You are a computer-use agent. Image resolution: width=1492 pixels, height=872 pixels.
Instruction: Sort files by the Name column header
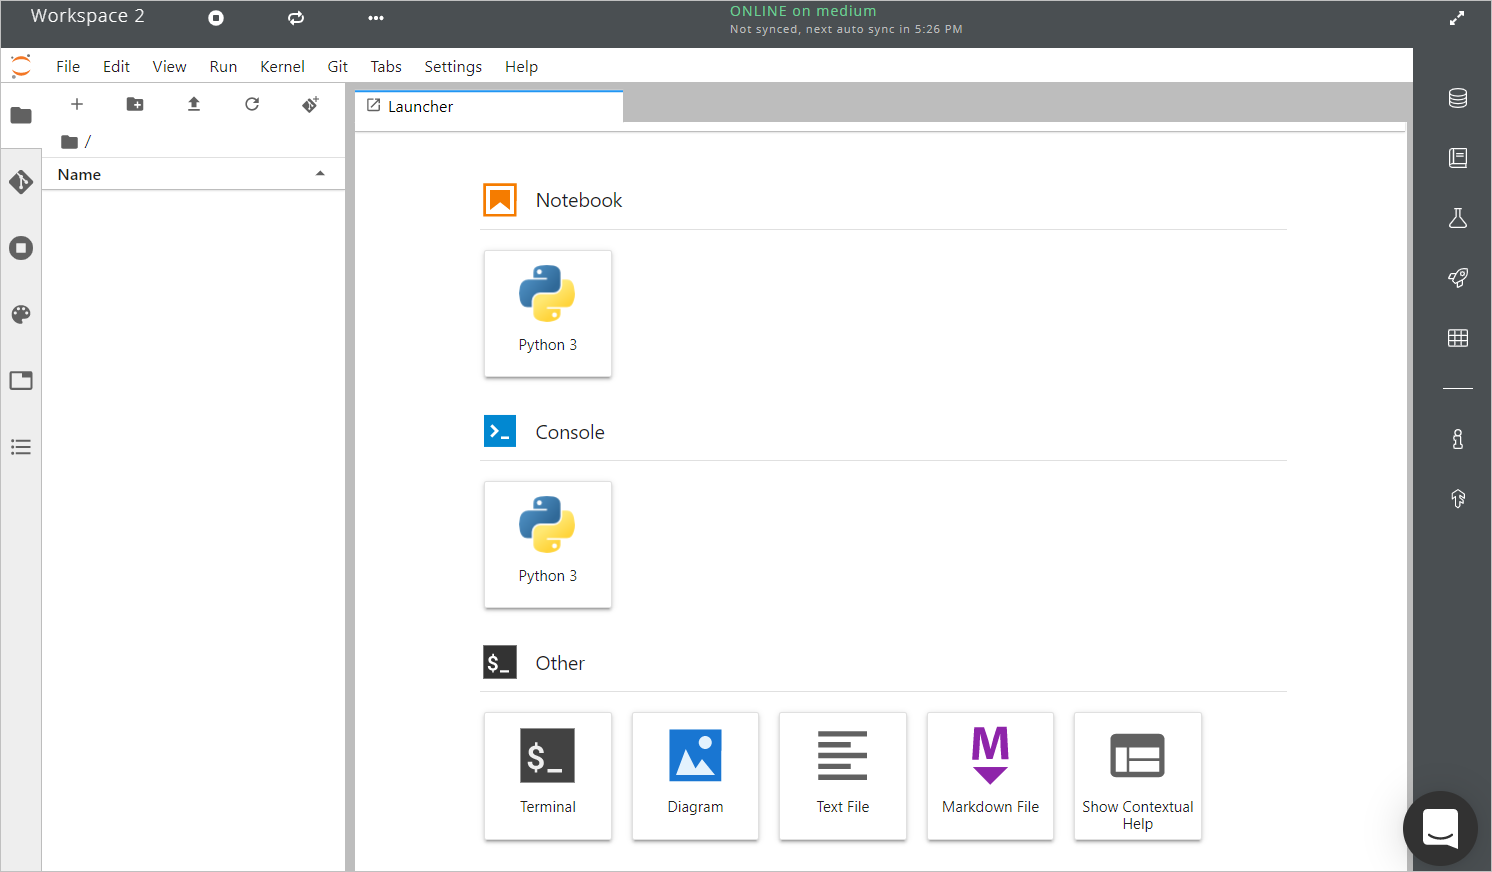point(193,174)
